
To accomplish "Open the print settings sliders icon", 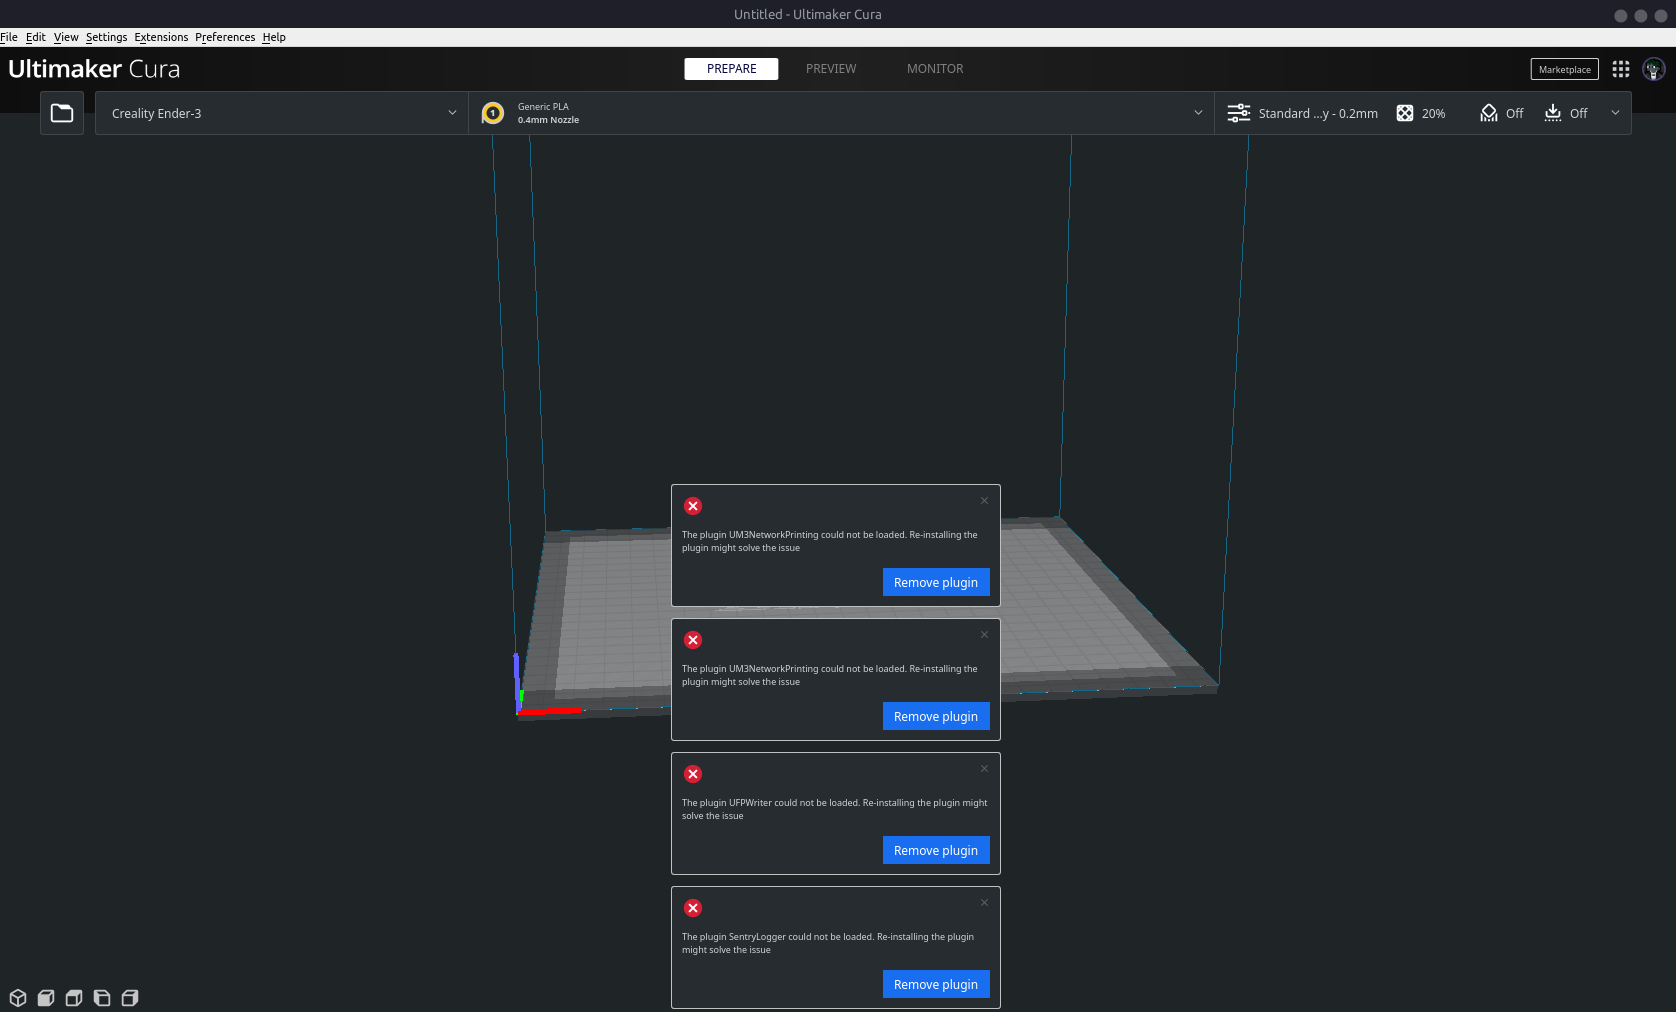I will (x=1238, y=113).
